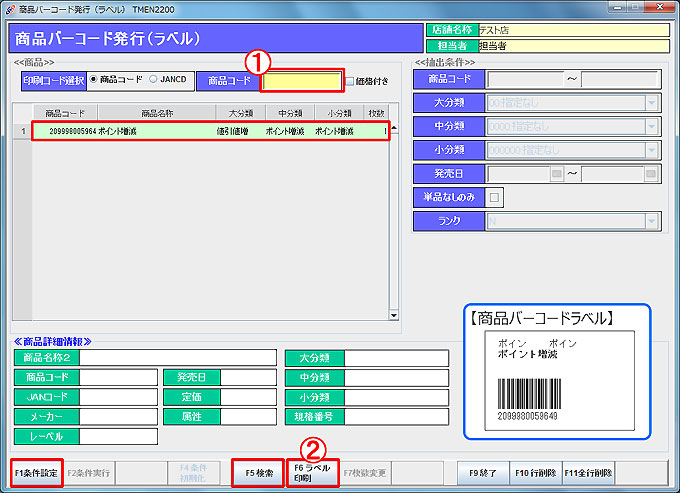Open the first 発売日 calendar picker

[556, 174]
